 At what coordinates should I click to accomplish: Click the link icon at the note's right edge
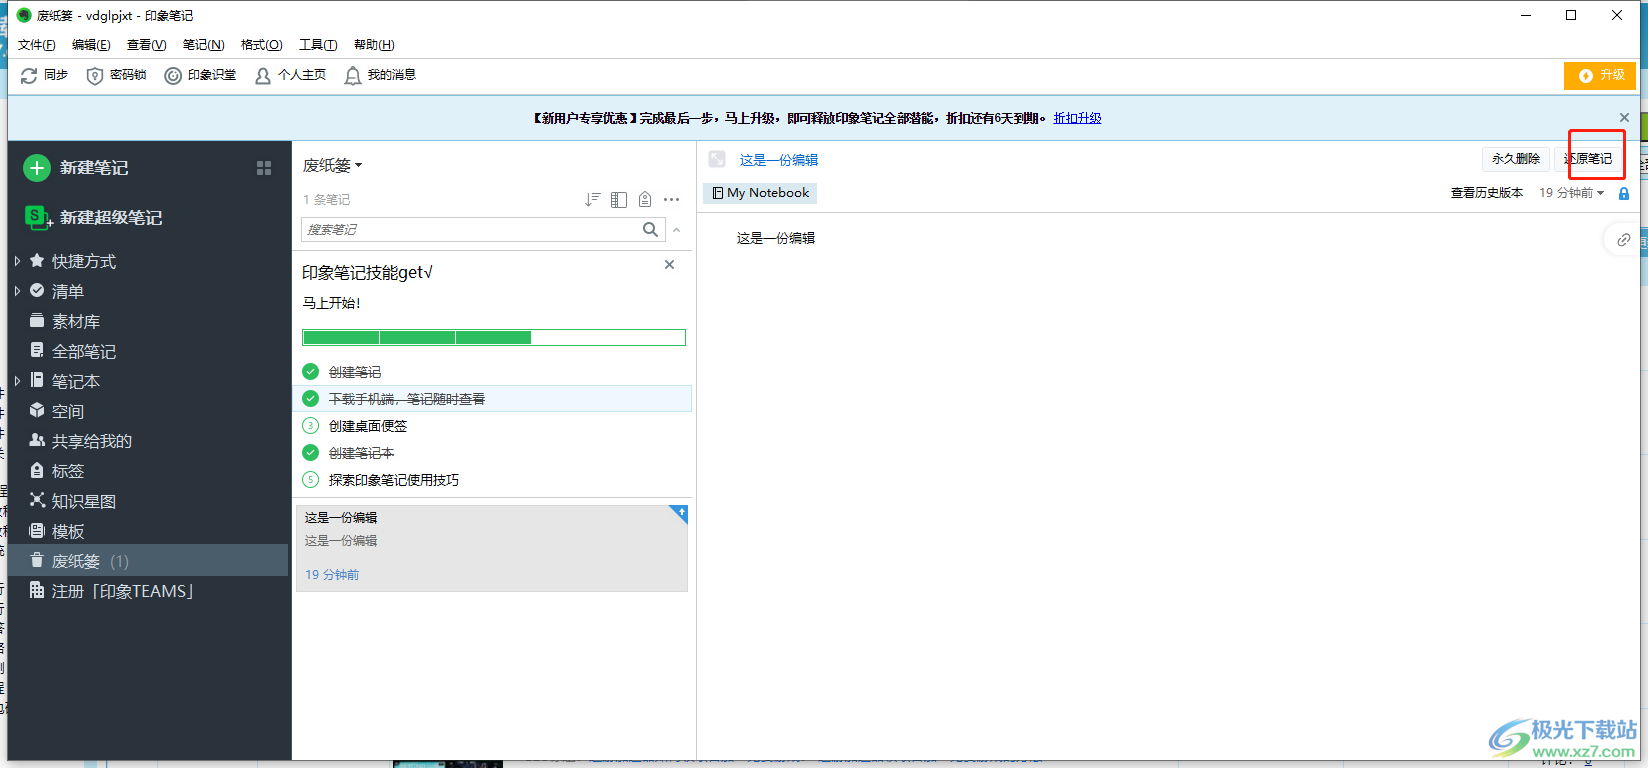tap(1623, 240)
